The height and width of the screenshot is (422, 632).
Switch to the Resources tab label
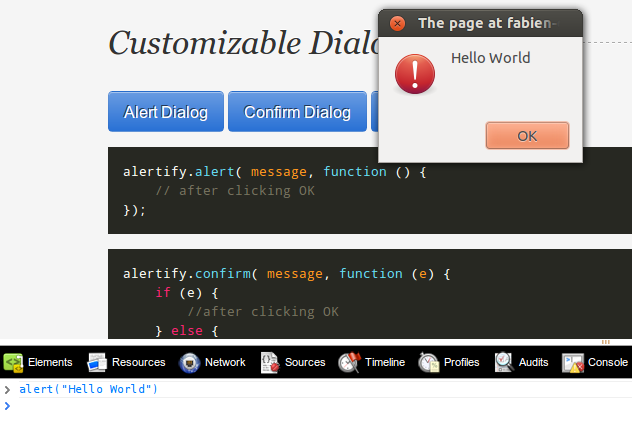pyautogui.click(x=139, y=362)
